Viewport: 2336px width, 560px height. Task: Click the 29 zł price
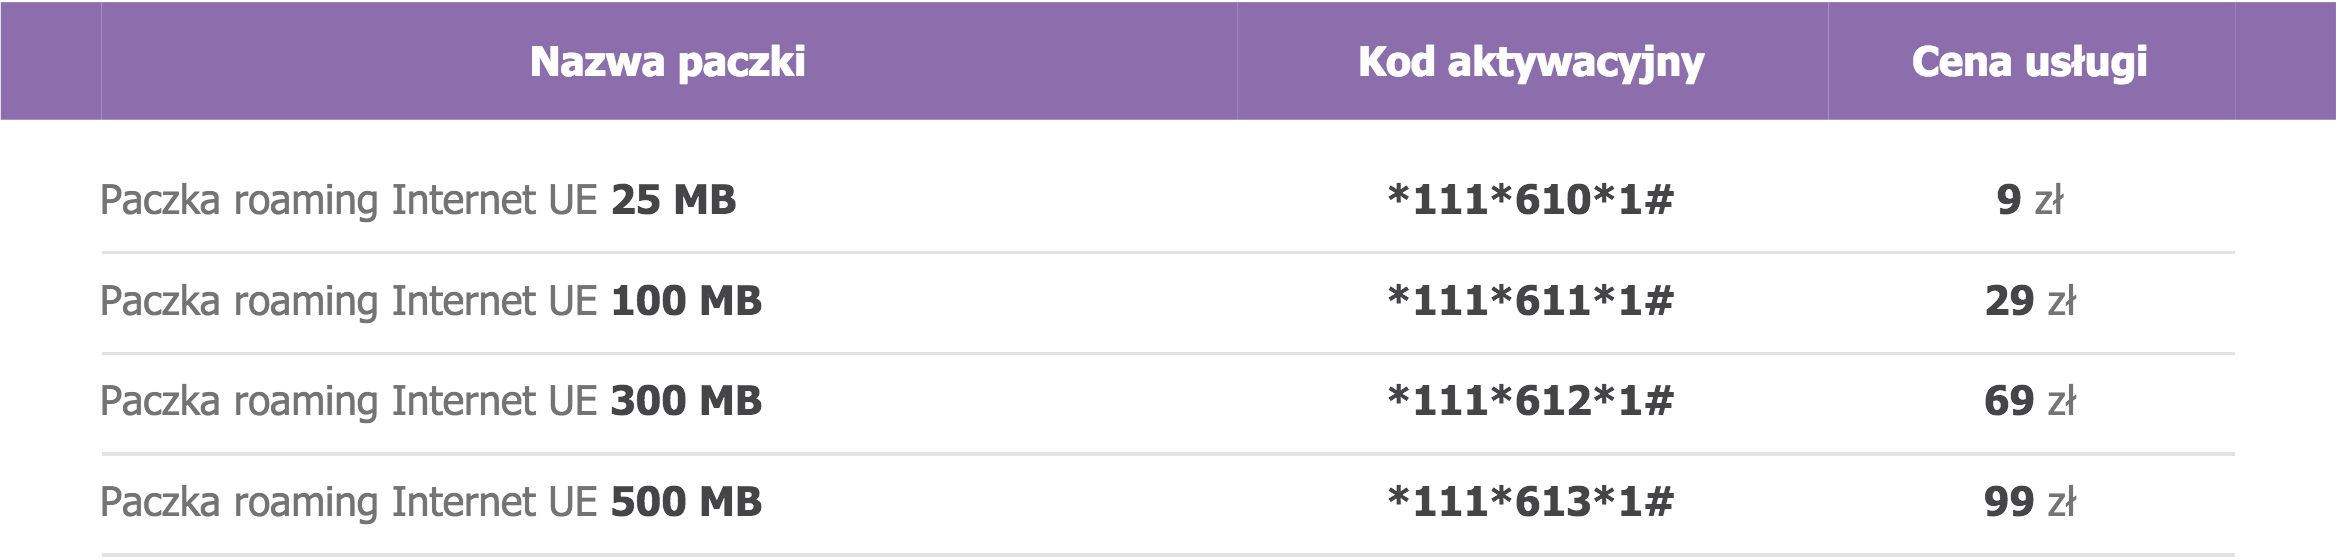pos(2029,301)
